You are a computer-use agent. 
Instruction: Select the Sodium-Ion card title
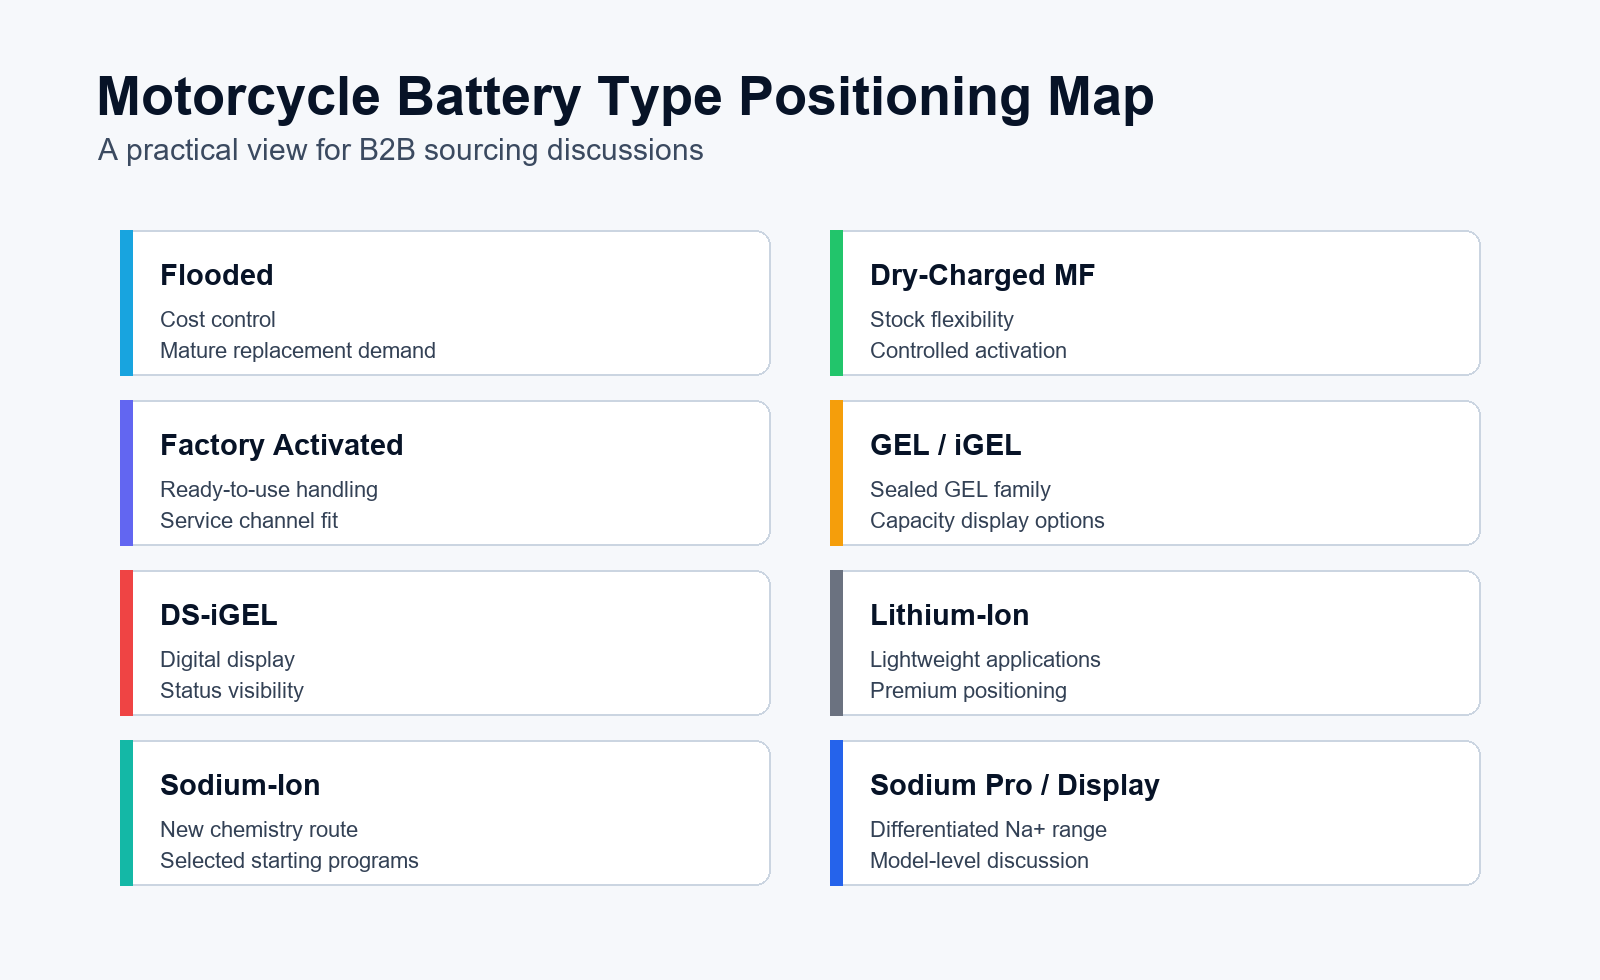click(x=240, y=785)
